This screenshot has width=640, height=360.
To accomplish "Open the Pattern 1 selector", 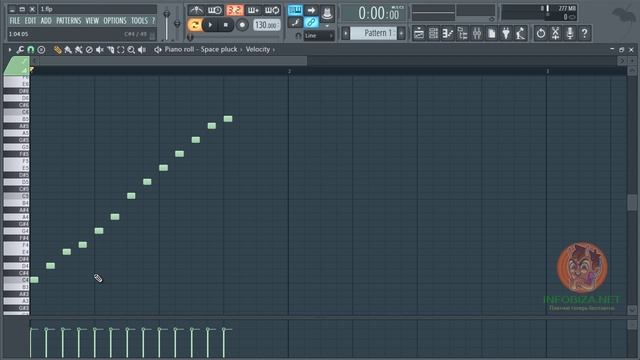I will 374,33.
